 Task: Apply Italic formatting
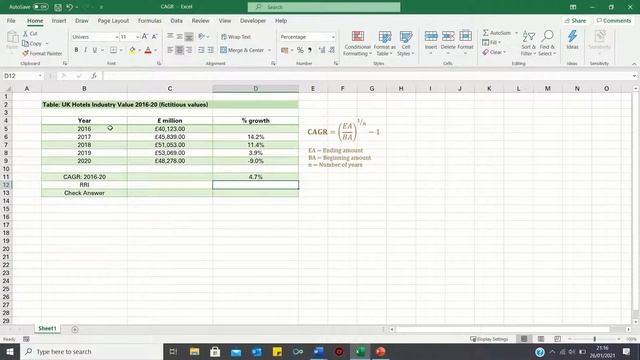point(85,50)
